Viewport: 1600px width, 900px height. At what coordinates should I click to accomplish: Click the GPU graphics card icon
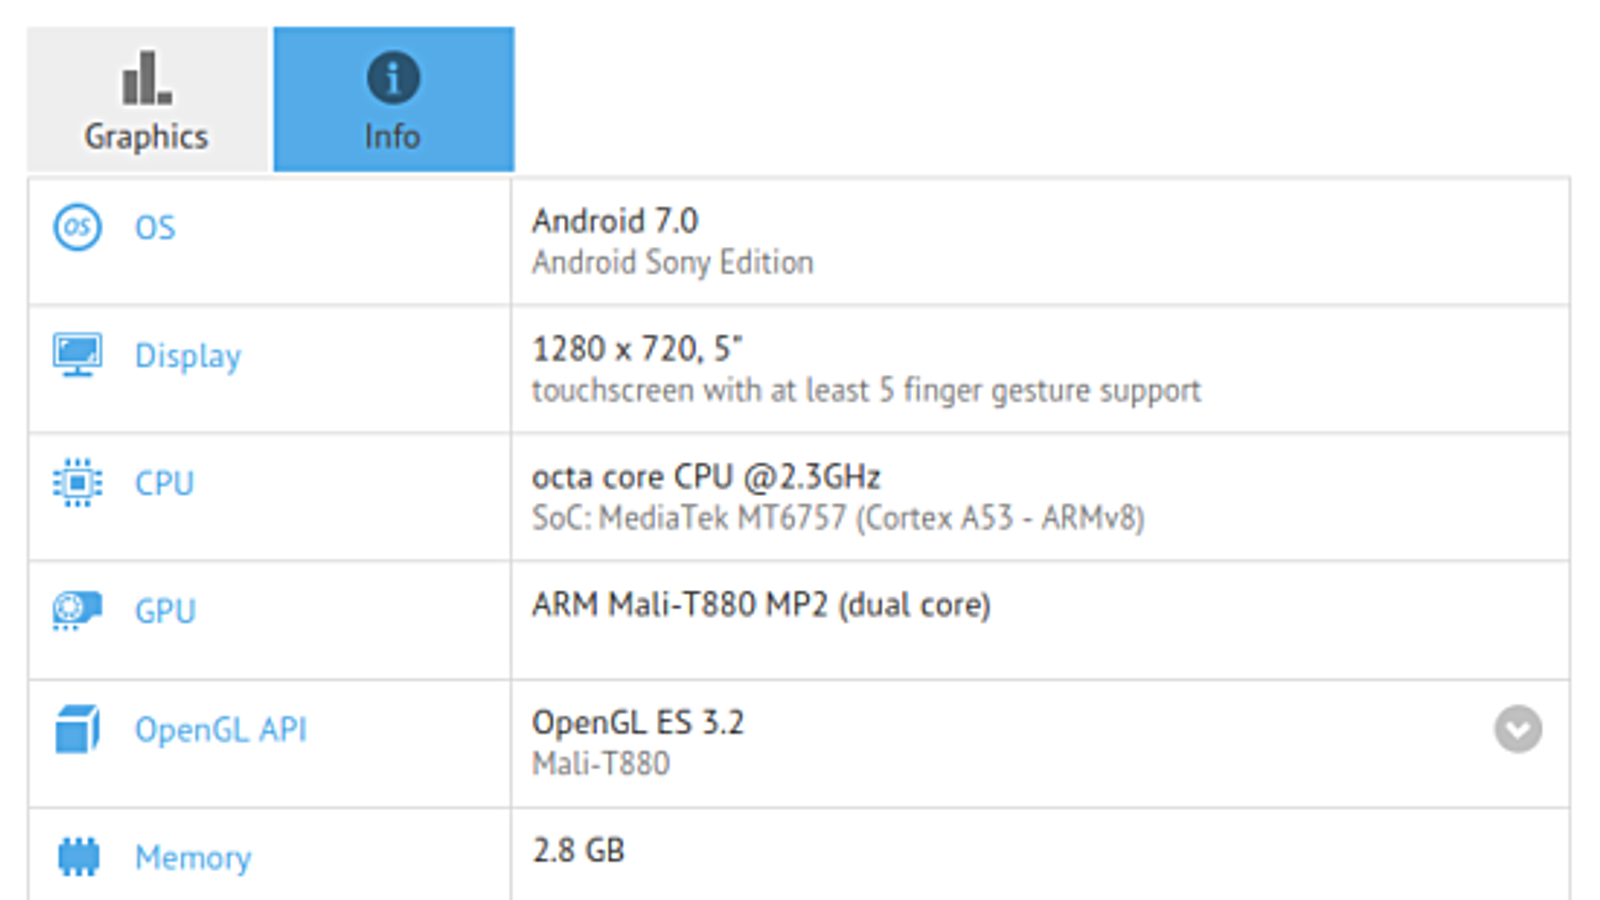[77, 610]
